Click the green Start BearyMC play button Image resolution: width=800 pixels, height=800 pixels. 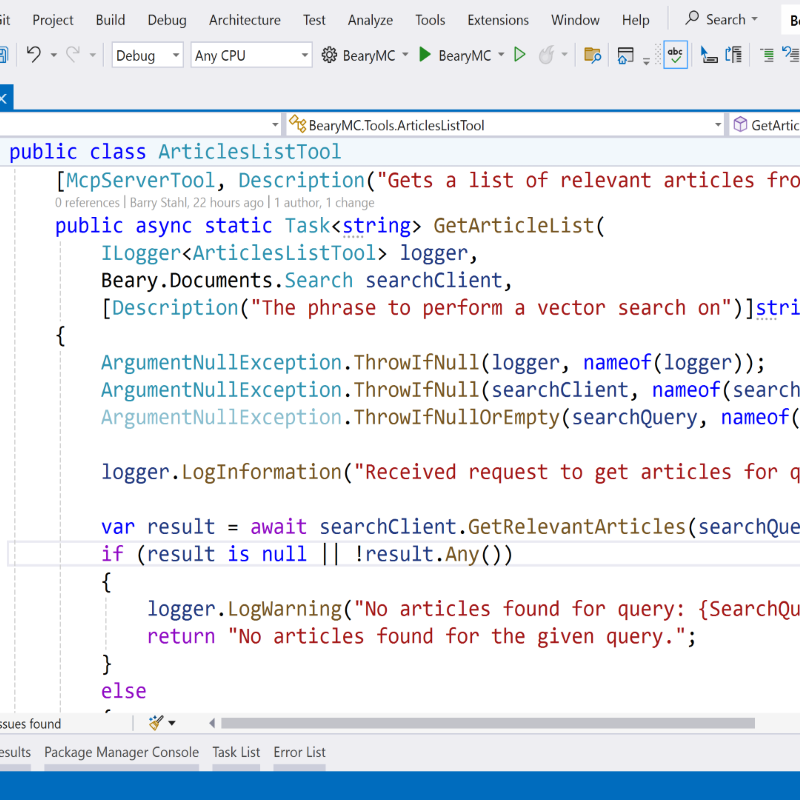tap(425, 56)
